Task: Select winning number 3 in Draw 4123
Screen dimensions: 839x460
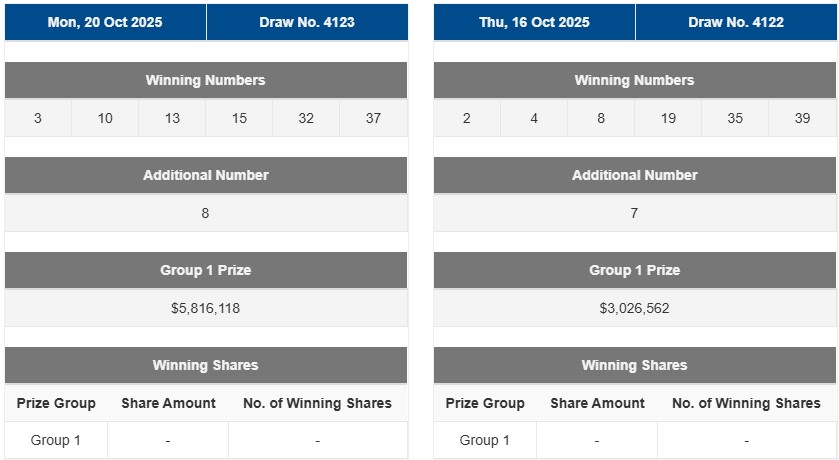Action: pos(38,118)
